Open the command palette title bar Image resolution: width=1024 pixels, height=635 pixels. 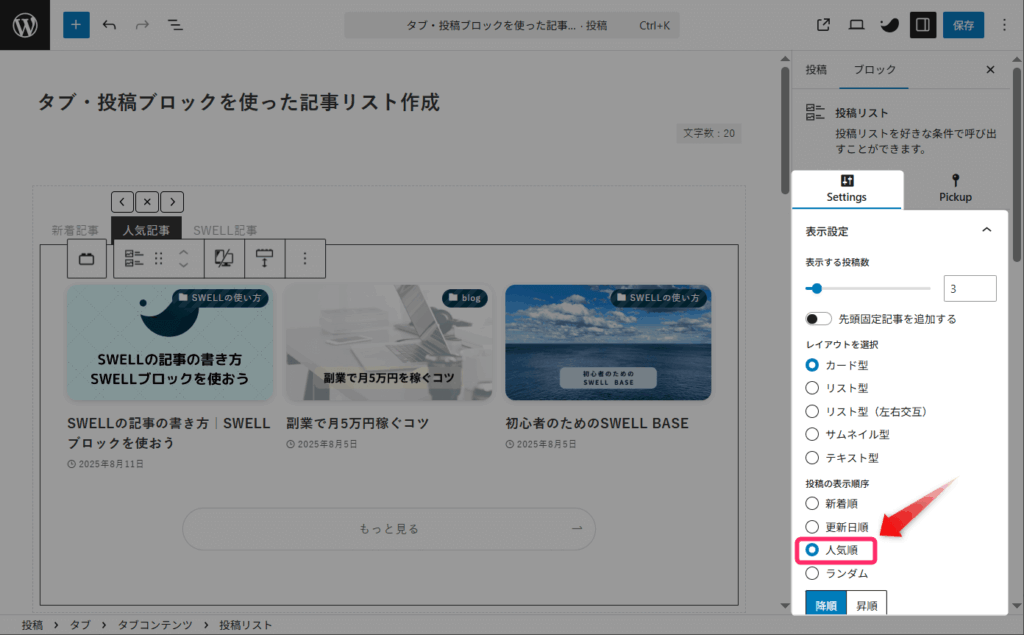click(x=511, y=25)
